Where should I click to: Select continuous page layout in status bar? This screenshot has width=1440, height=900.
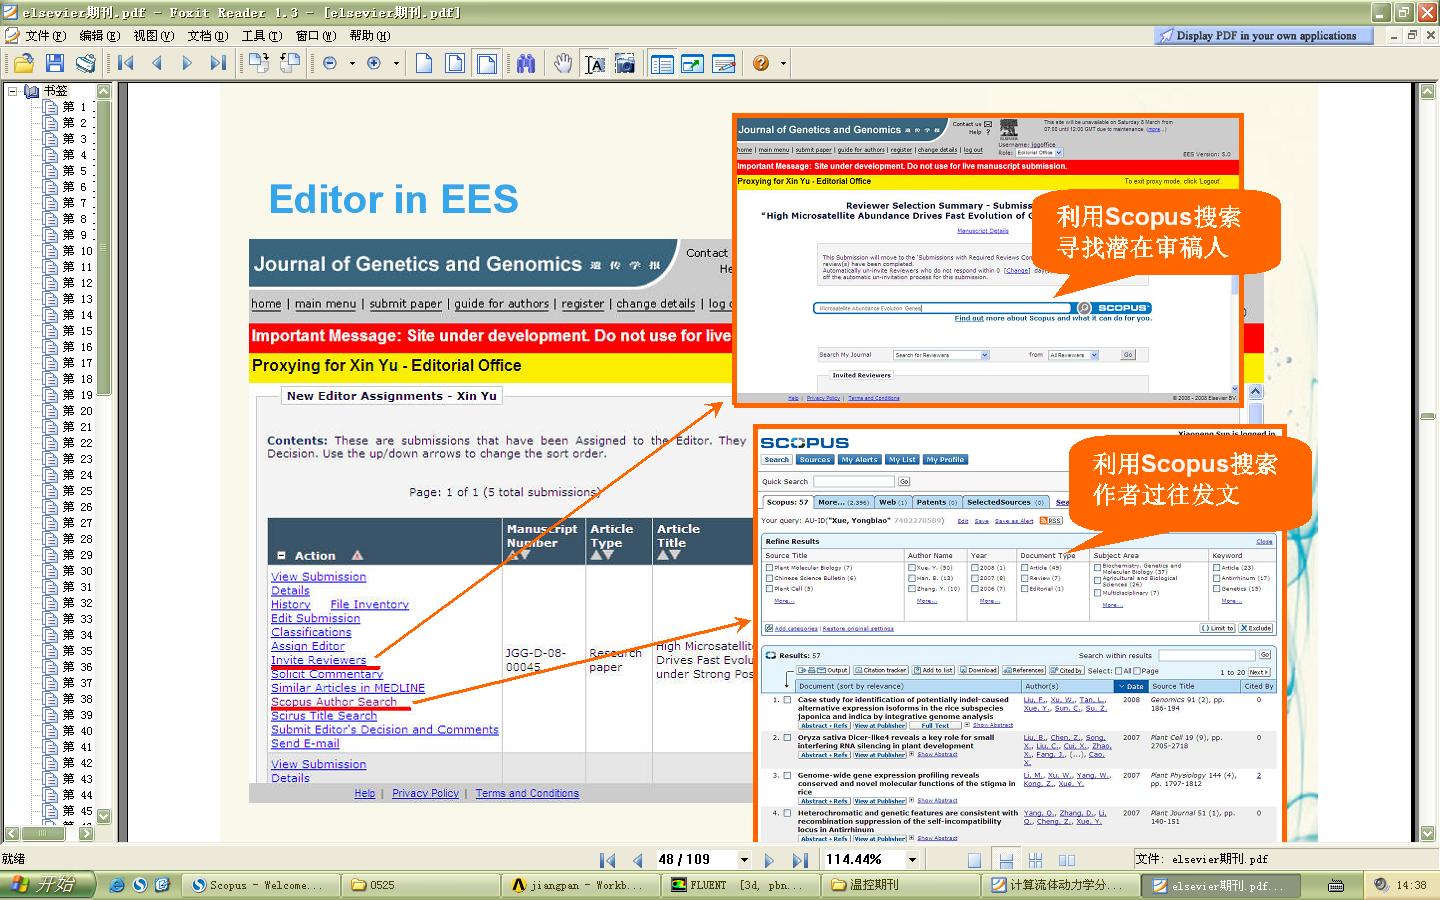point(1006,860)
